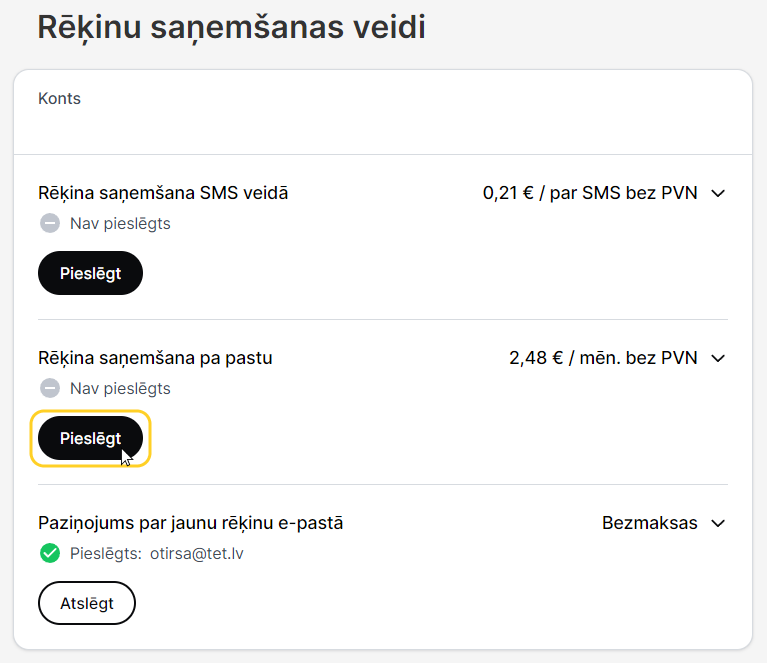Click the 0,21 € par SMS price text
767x663 pixels.
590,193
